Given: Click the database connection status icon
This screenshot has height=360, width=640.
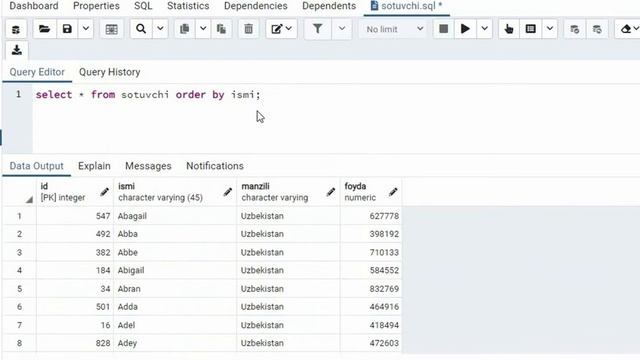Looking at the screenshot, I should coord(16,29).
